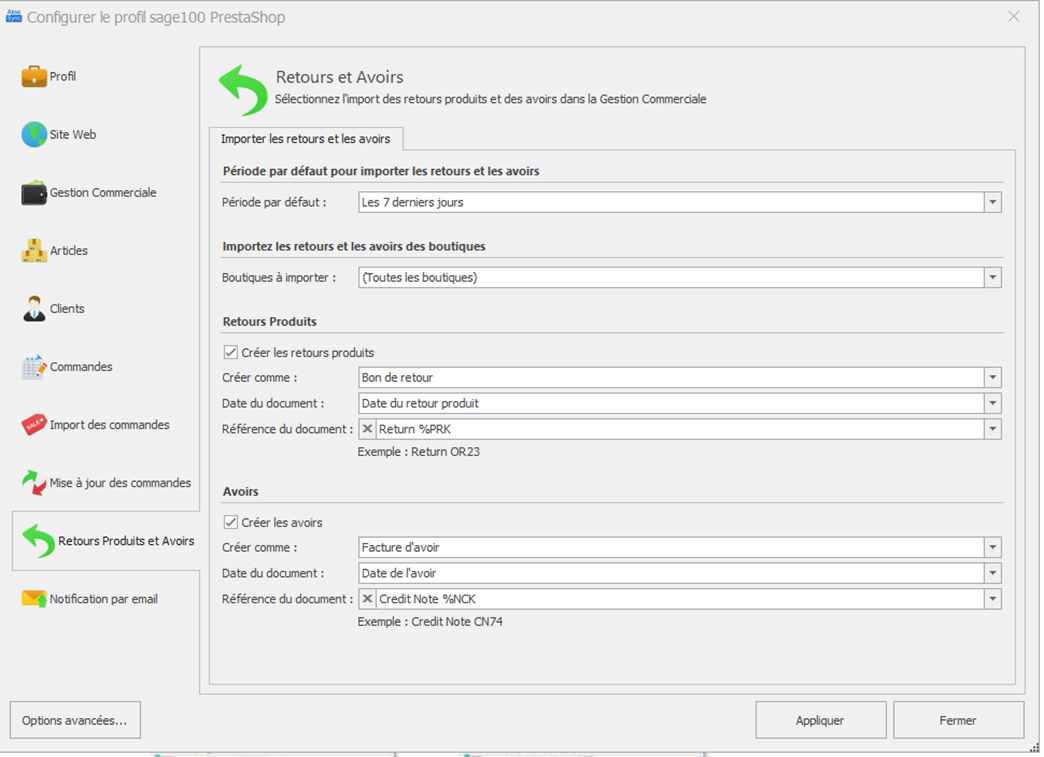Select the Importer les retours et les avoirs tab

coord(305,139)
